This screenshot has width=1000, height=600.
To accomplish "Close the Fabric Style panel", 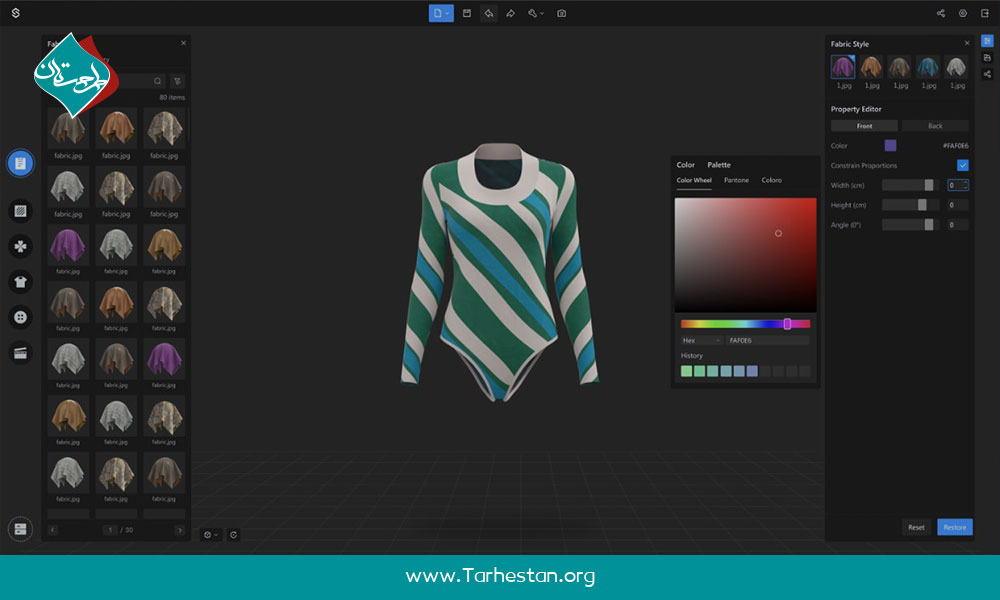I will click(967, 43).
